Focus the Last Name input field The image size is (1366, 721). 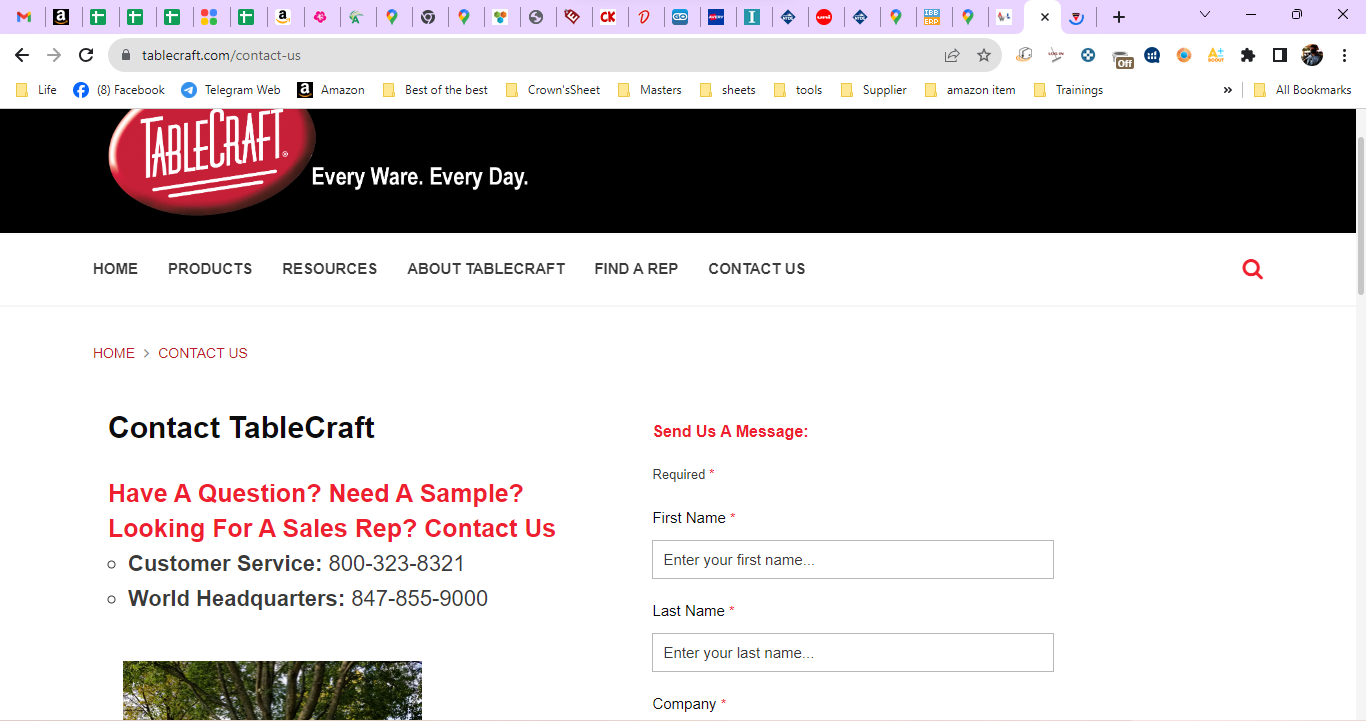tap(853, 653)
